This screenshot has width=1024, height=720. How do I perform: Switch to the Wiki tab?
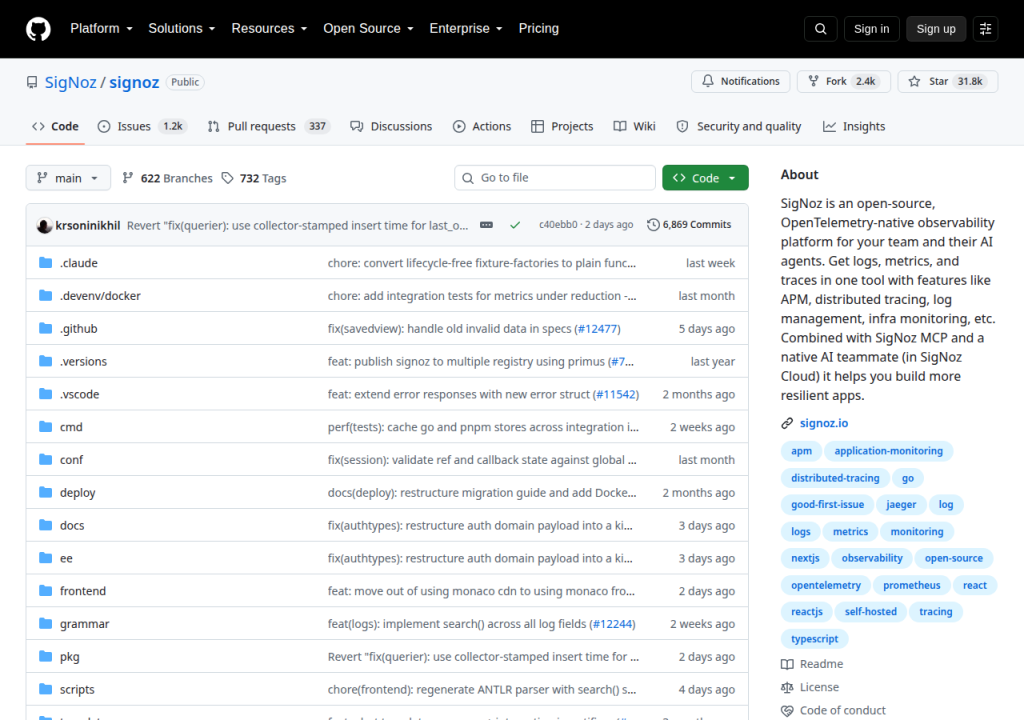point(635,127)
